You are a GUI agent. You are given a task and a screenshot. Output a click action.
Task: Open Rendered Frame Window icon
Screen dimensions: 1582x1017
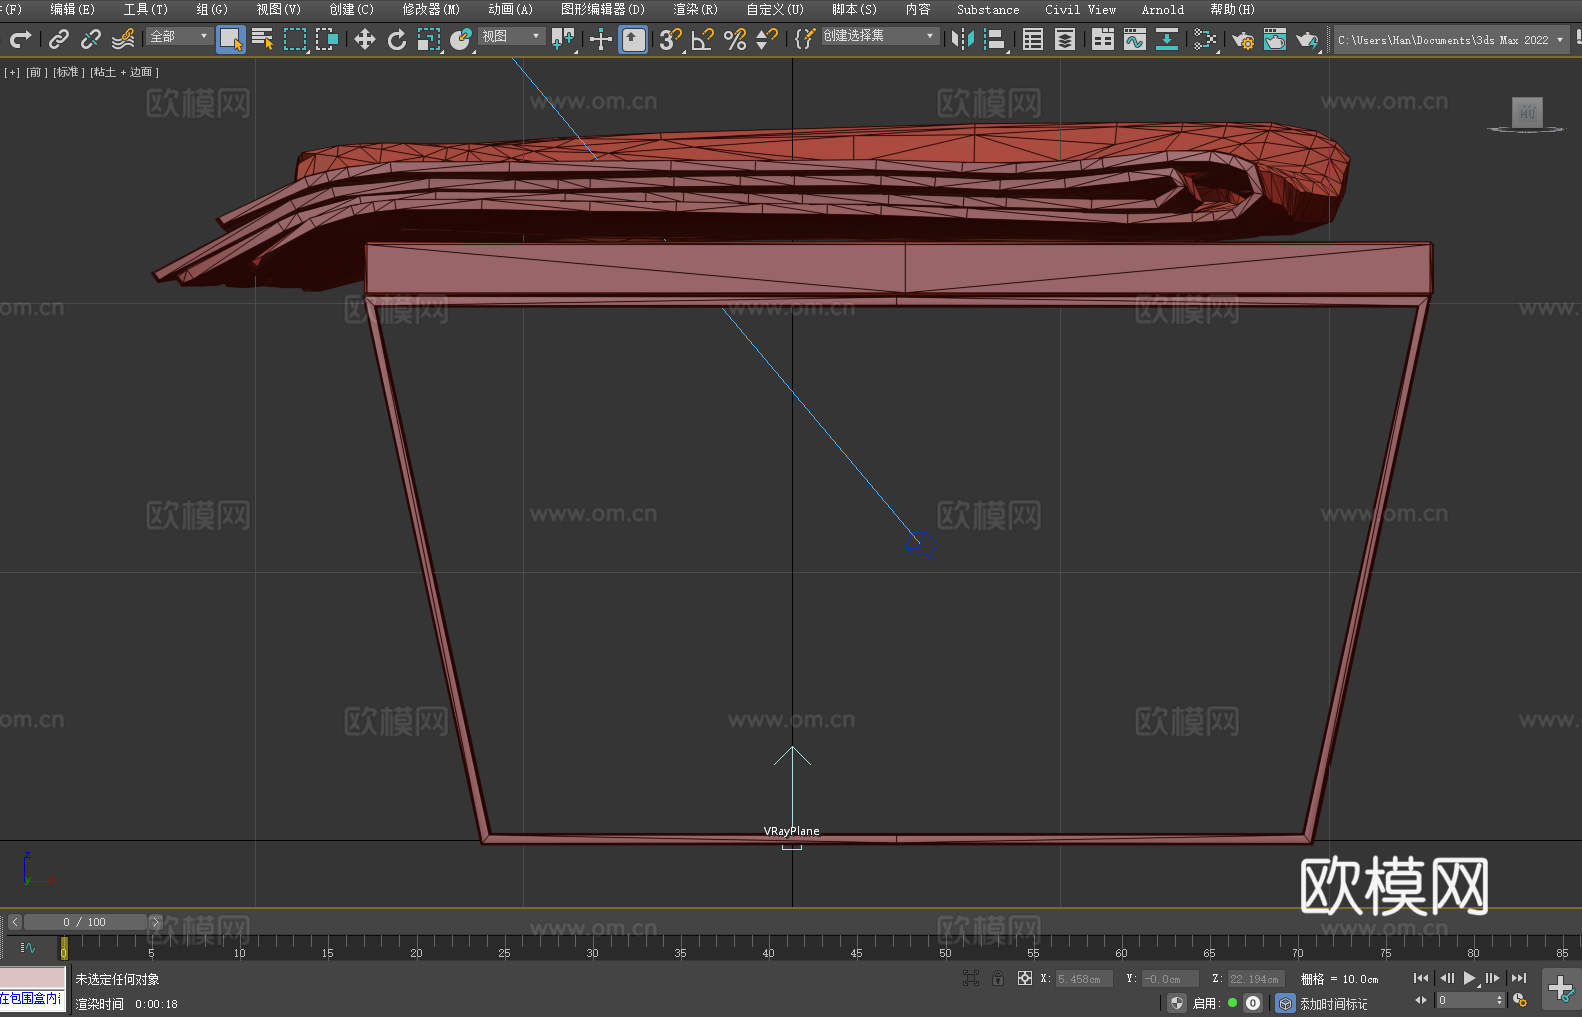[1275, 39]
